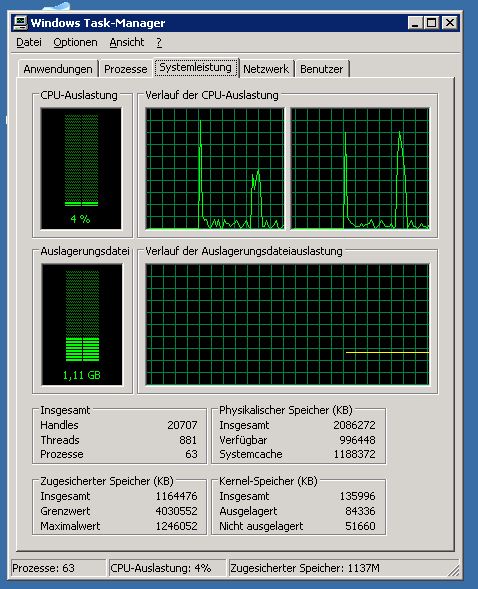Screen dimensions: 478x589
Task: Click the window's bottom-right resize grip
Action: 454,570
